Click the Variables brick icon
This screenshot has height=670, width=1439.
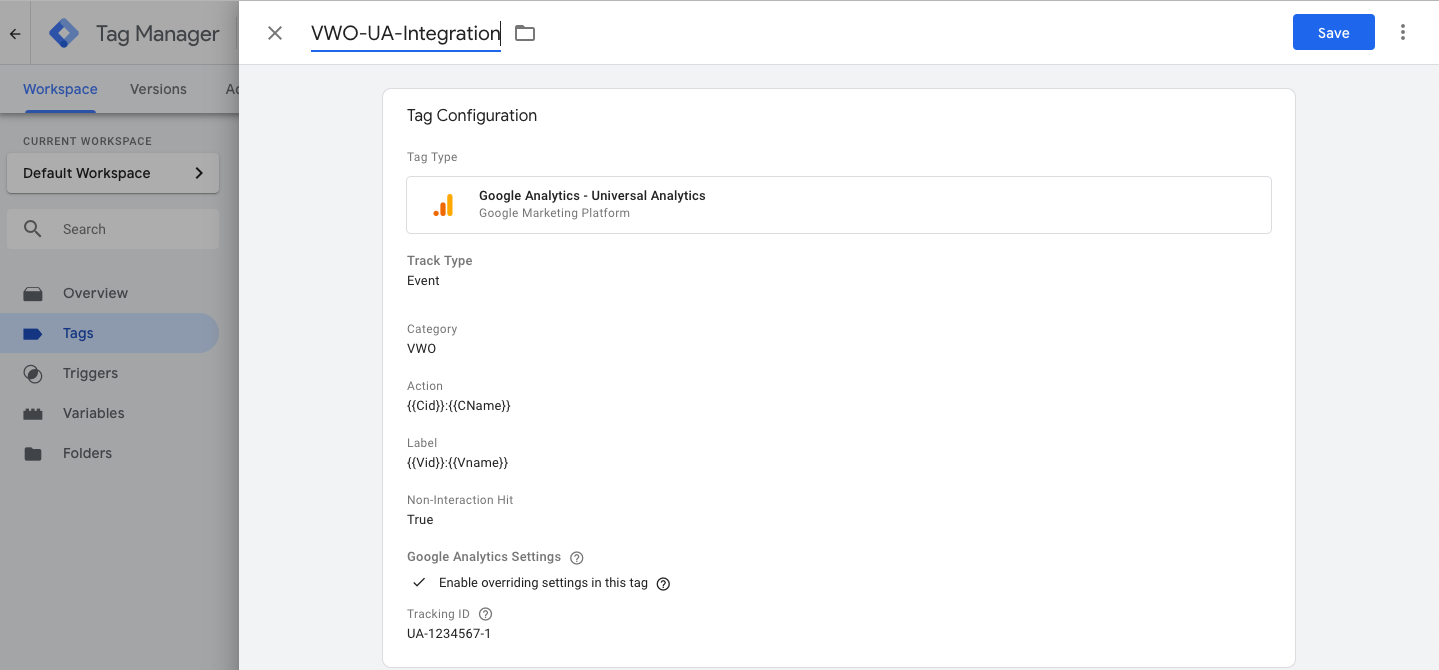pos(33,413)
